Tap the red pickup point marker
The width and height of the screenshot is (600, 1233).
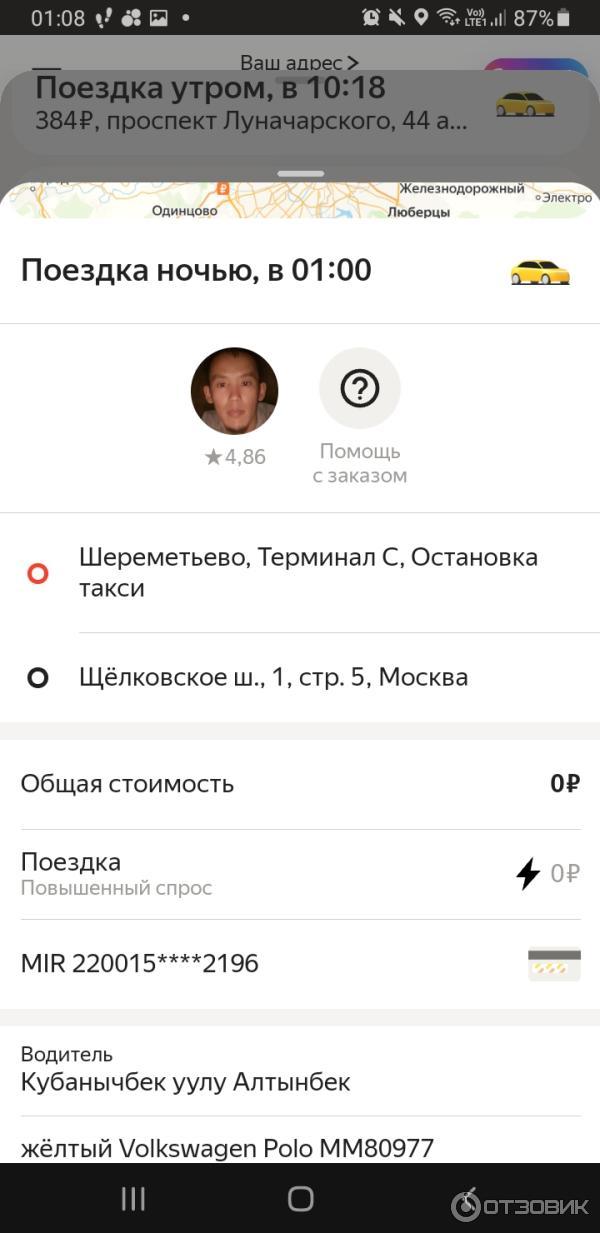click(x=38, y=573)
